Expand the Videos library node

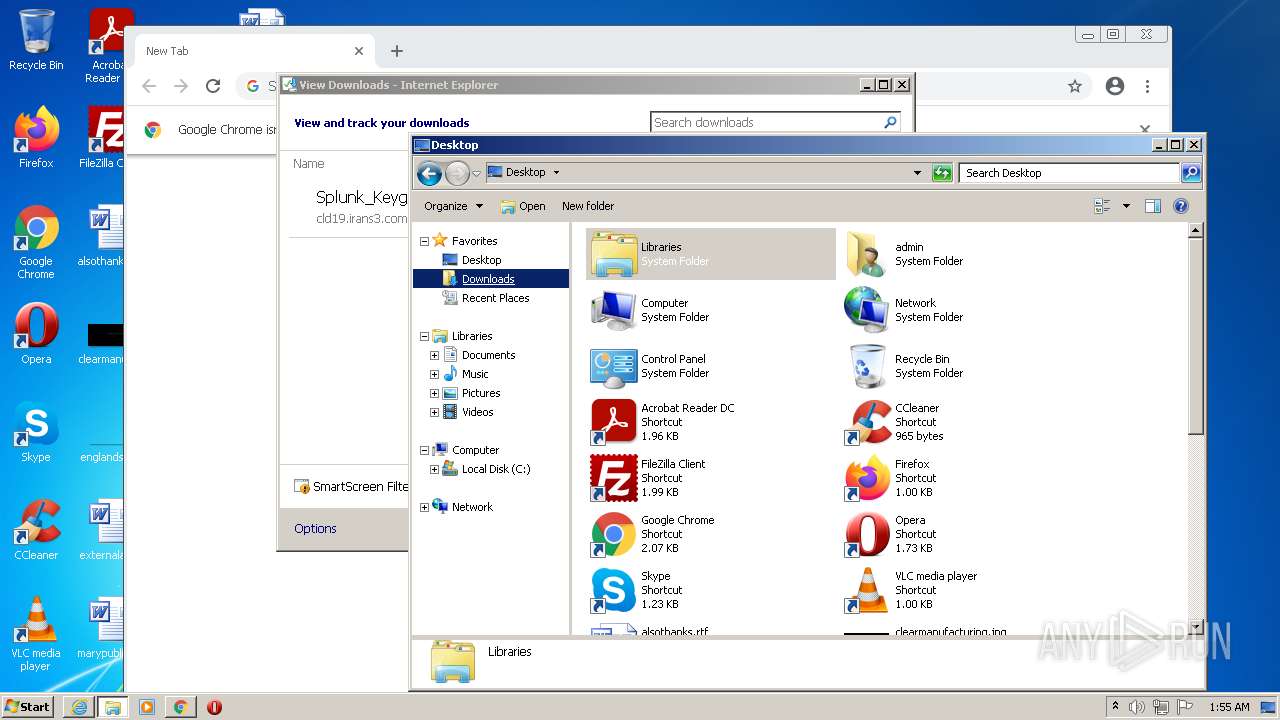pyautogui.click(x=434, y=412)
